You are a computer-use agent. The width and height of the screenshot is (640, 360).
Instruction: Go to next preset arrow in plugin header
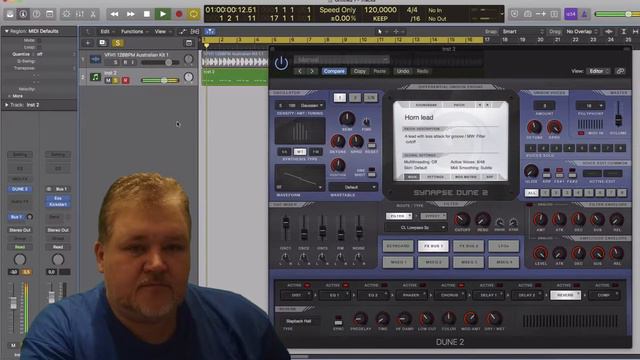tap(312, 71)
